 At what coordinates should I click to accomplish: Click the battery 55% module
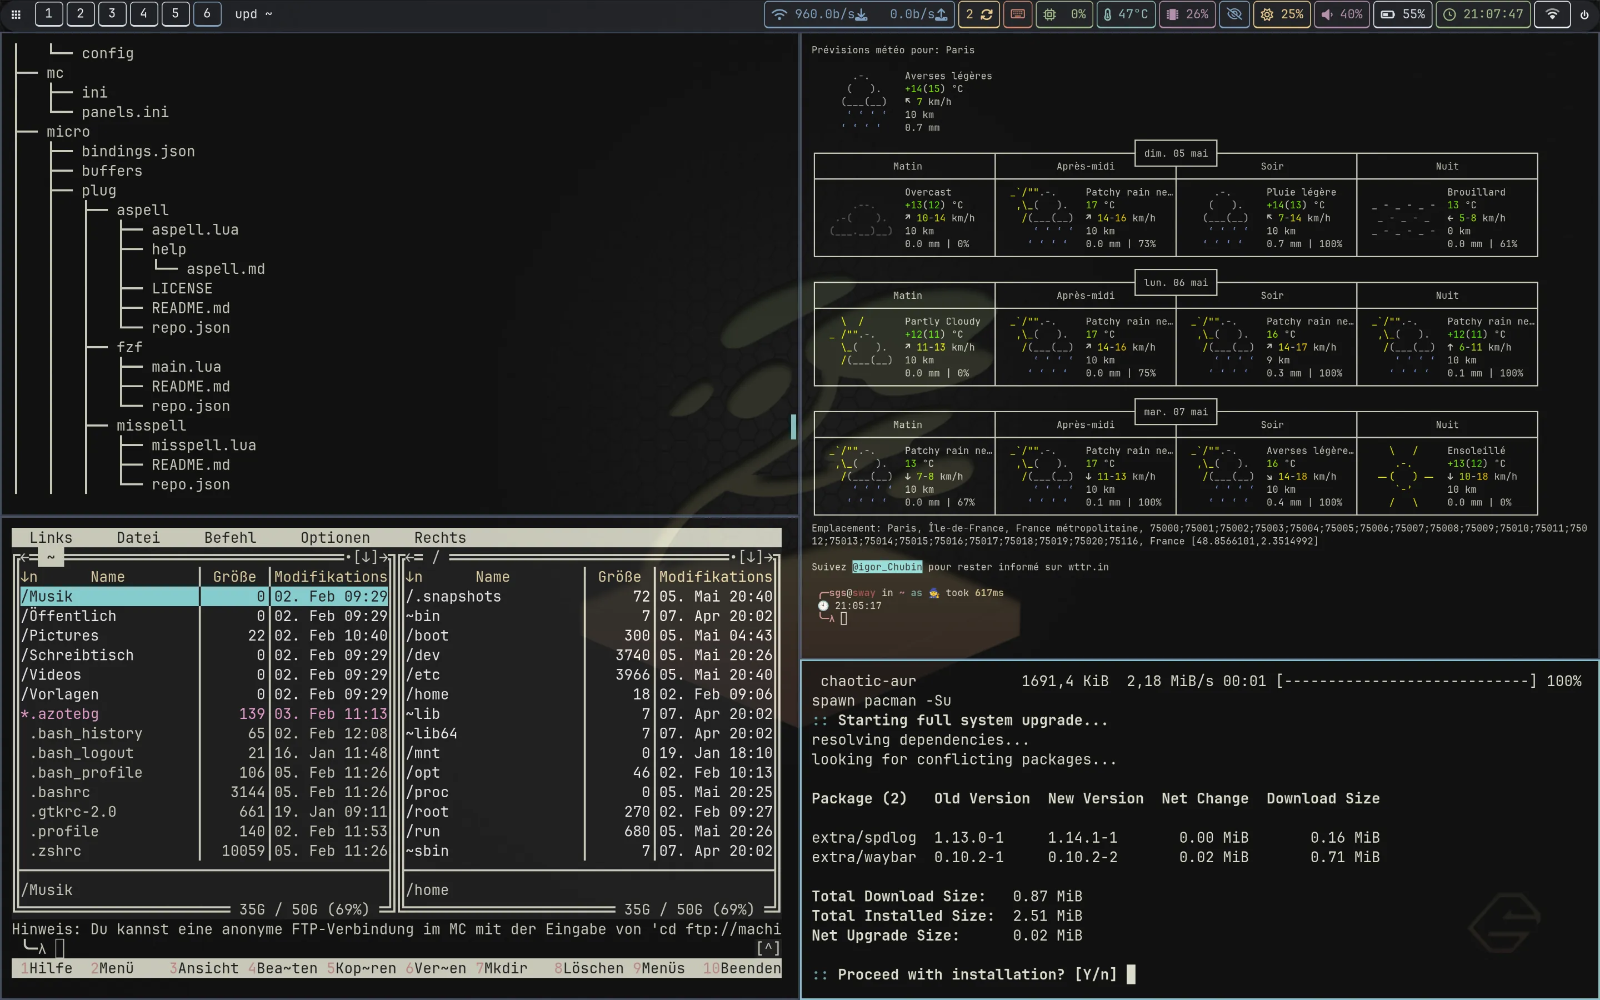click(x=1403, y=14)
